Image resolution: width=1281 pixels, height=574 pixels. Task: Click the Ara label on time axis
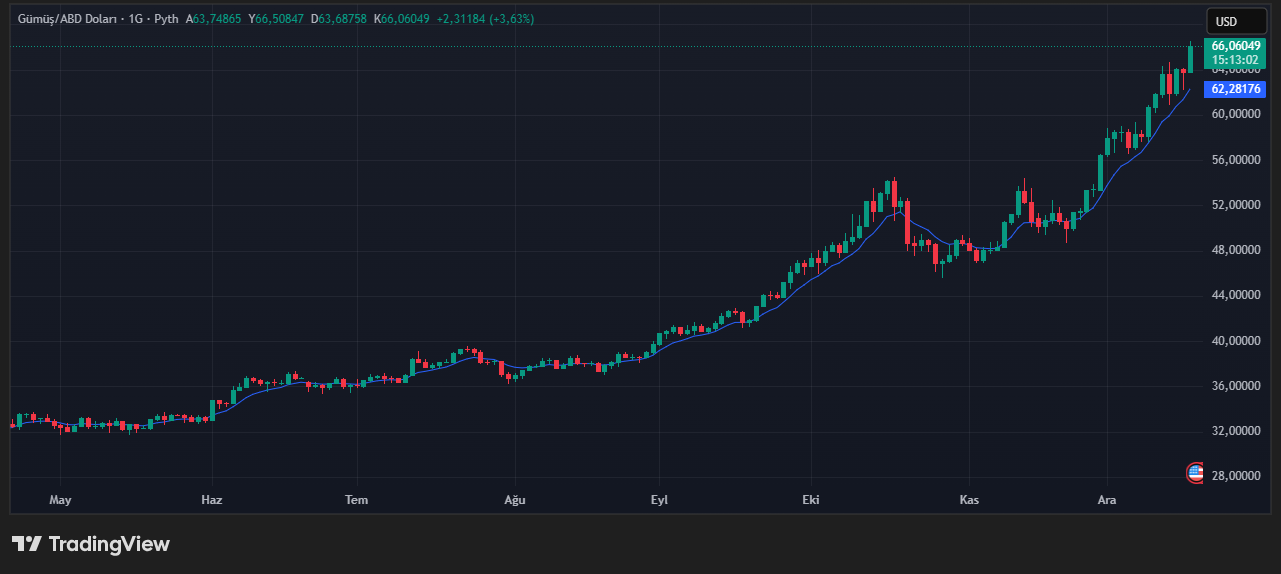tap(1107, 499)
